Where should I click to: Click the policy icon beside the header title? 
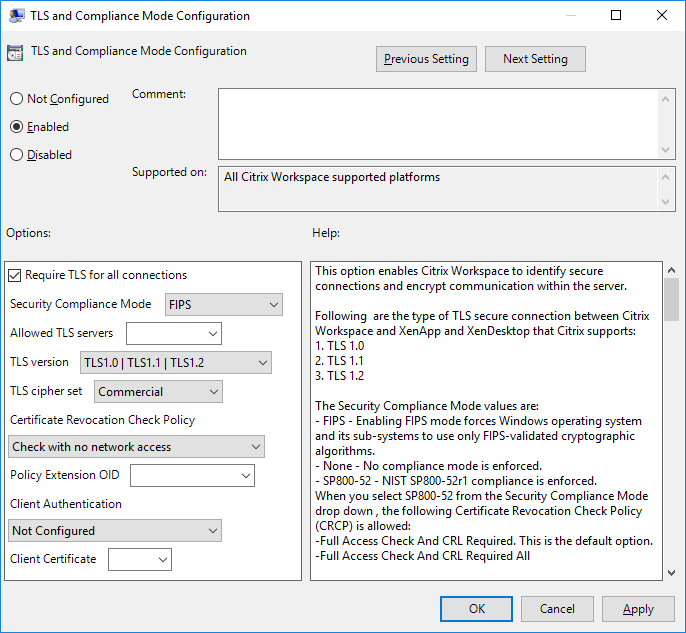pyautogui.click(x=15, y=54)
